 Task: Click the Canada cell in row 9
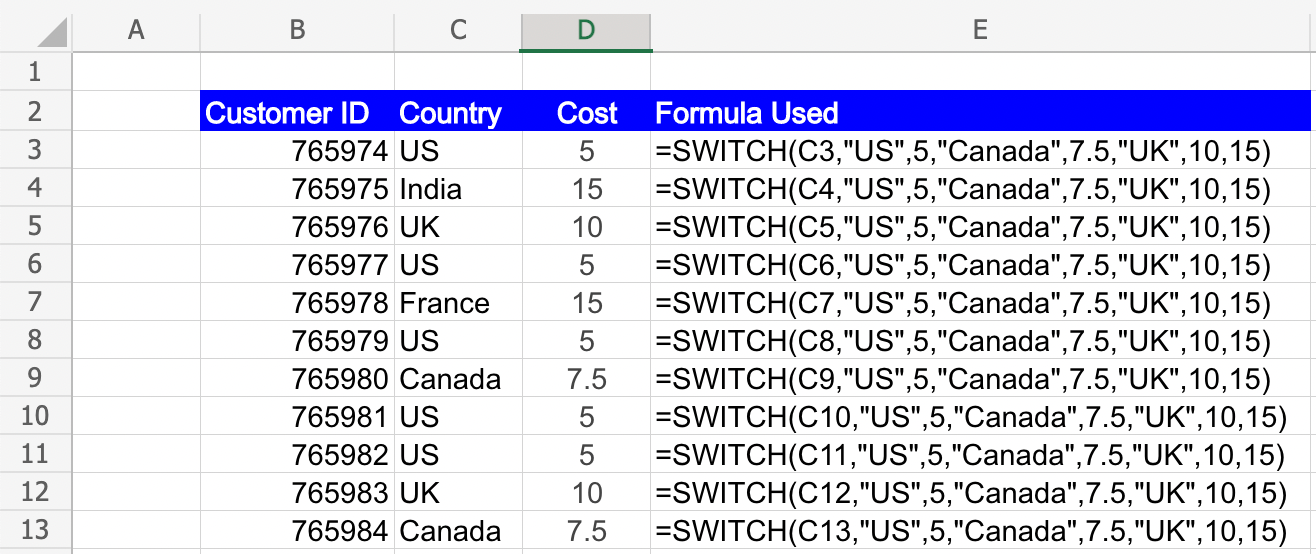pyautogui.click(x=458, y=378)
